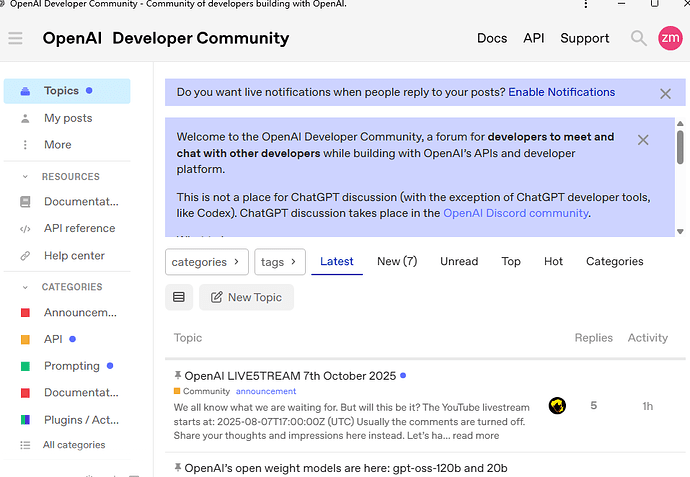Sort topics by the Activity column
This screenshot has width=690, height=477.
[x=648, y=338]
